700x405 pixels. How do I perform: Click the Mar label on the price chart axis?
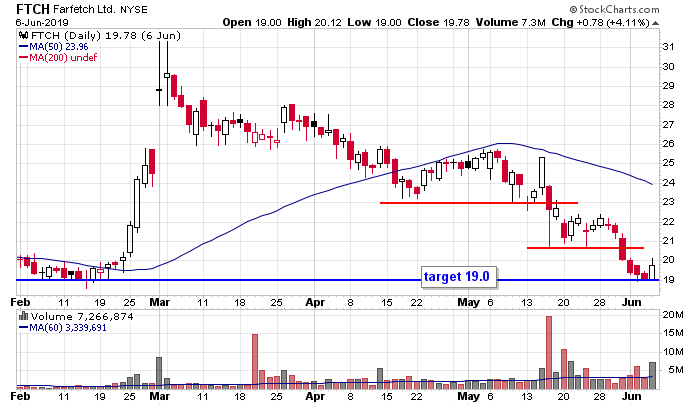pyautogui.click(x=159, y=302)
